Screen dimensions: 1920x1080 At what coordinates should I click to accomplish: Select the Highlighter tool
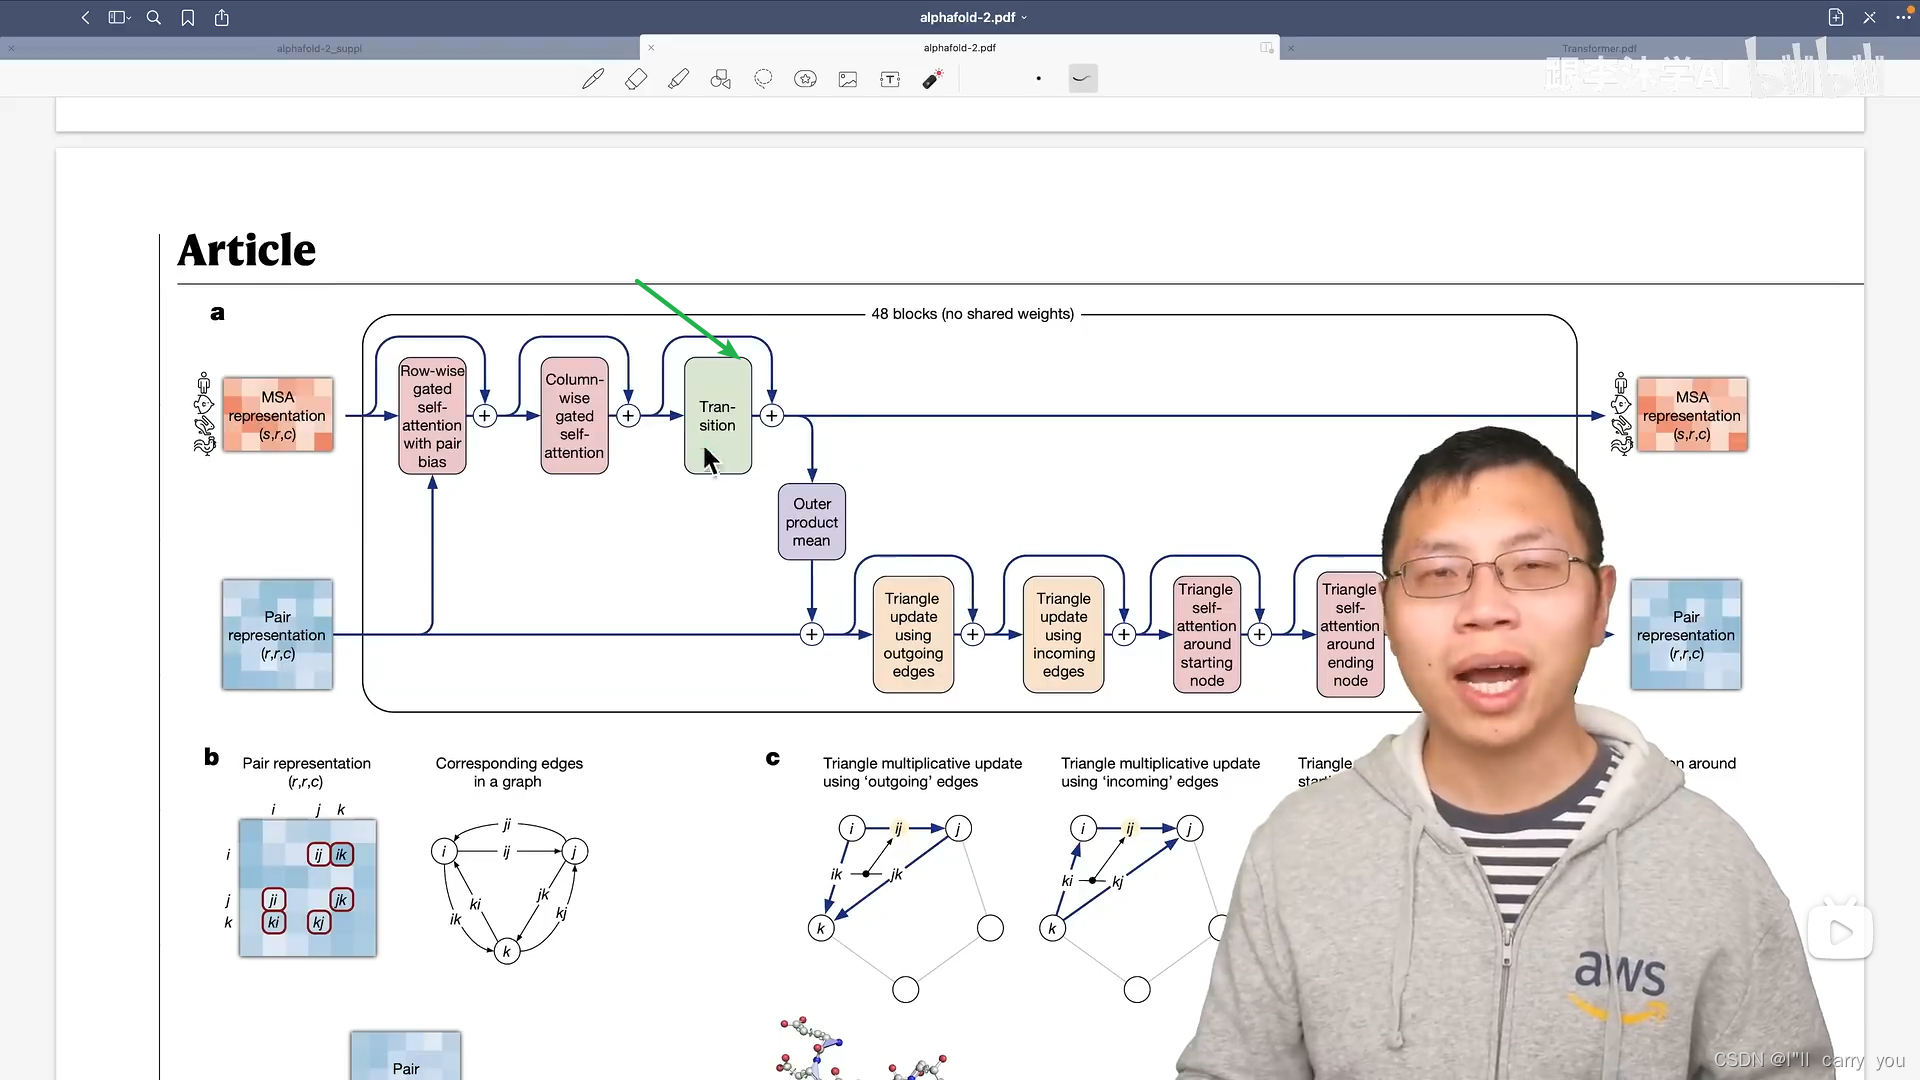(x=679, y=79)
